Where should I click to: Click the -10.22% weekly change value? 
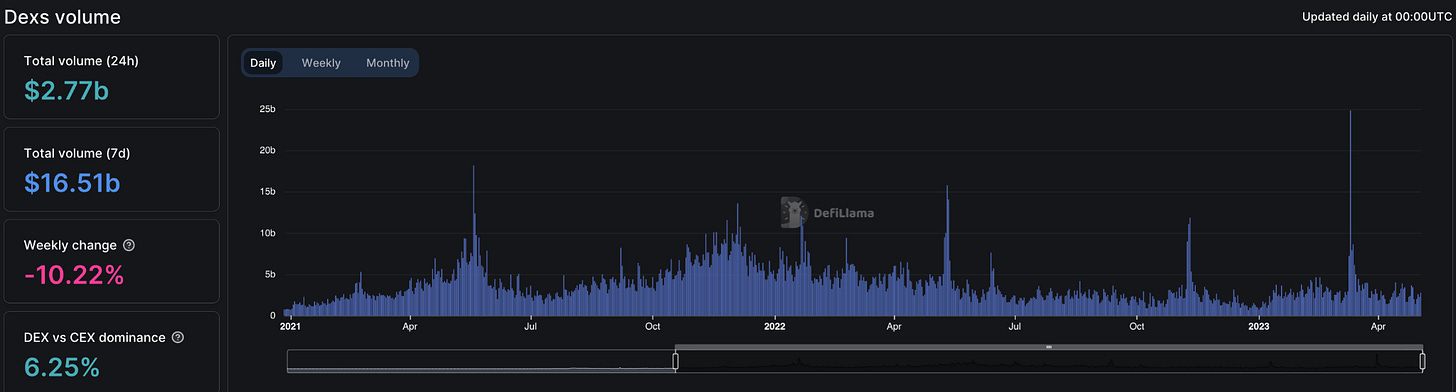click(74, 274)
